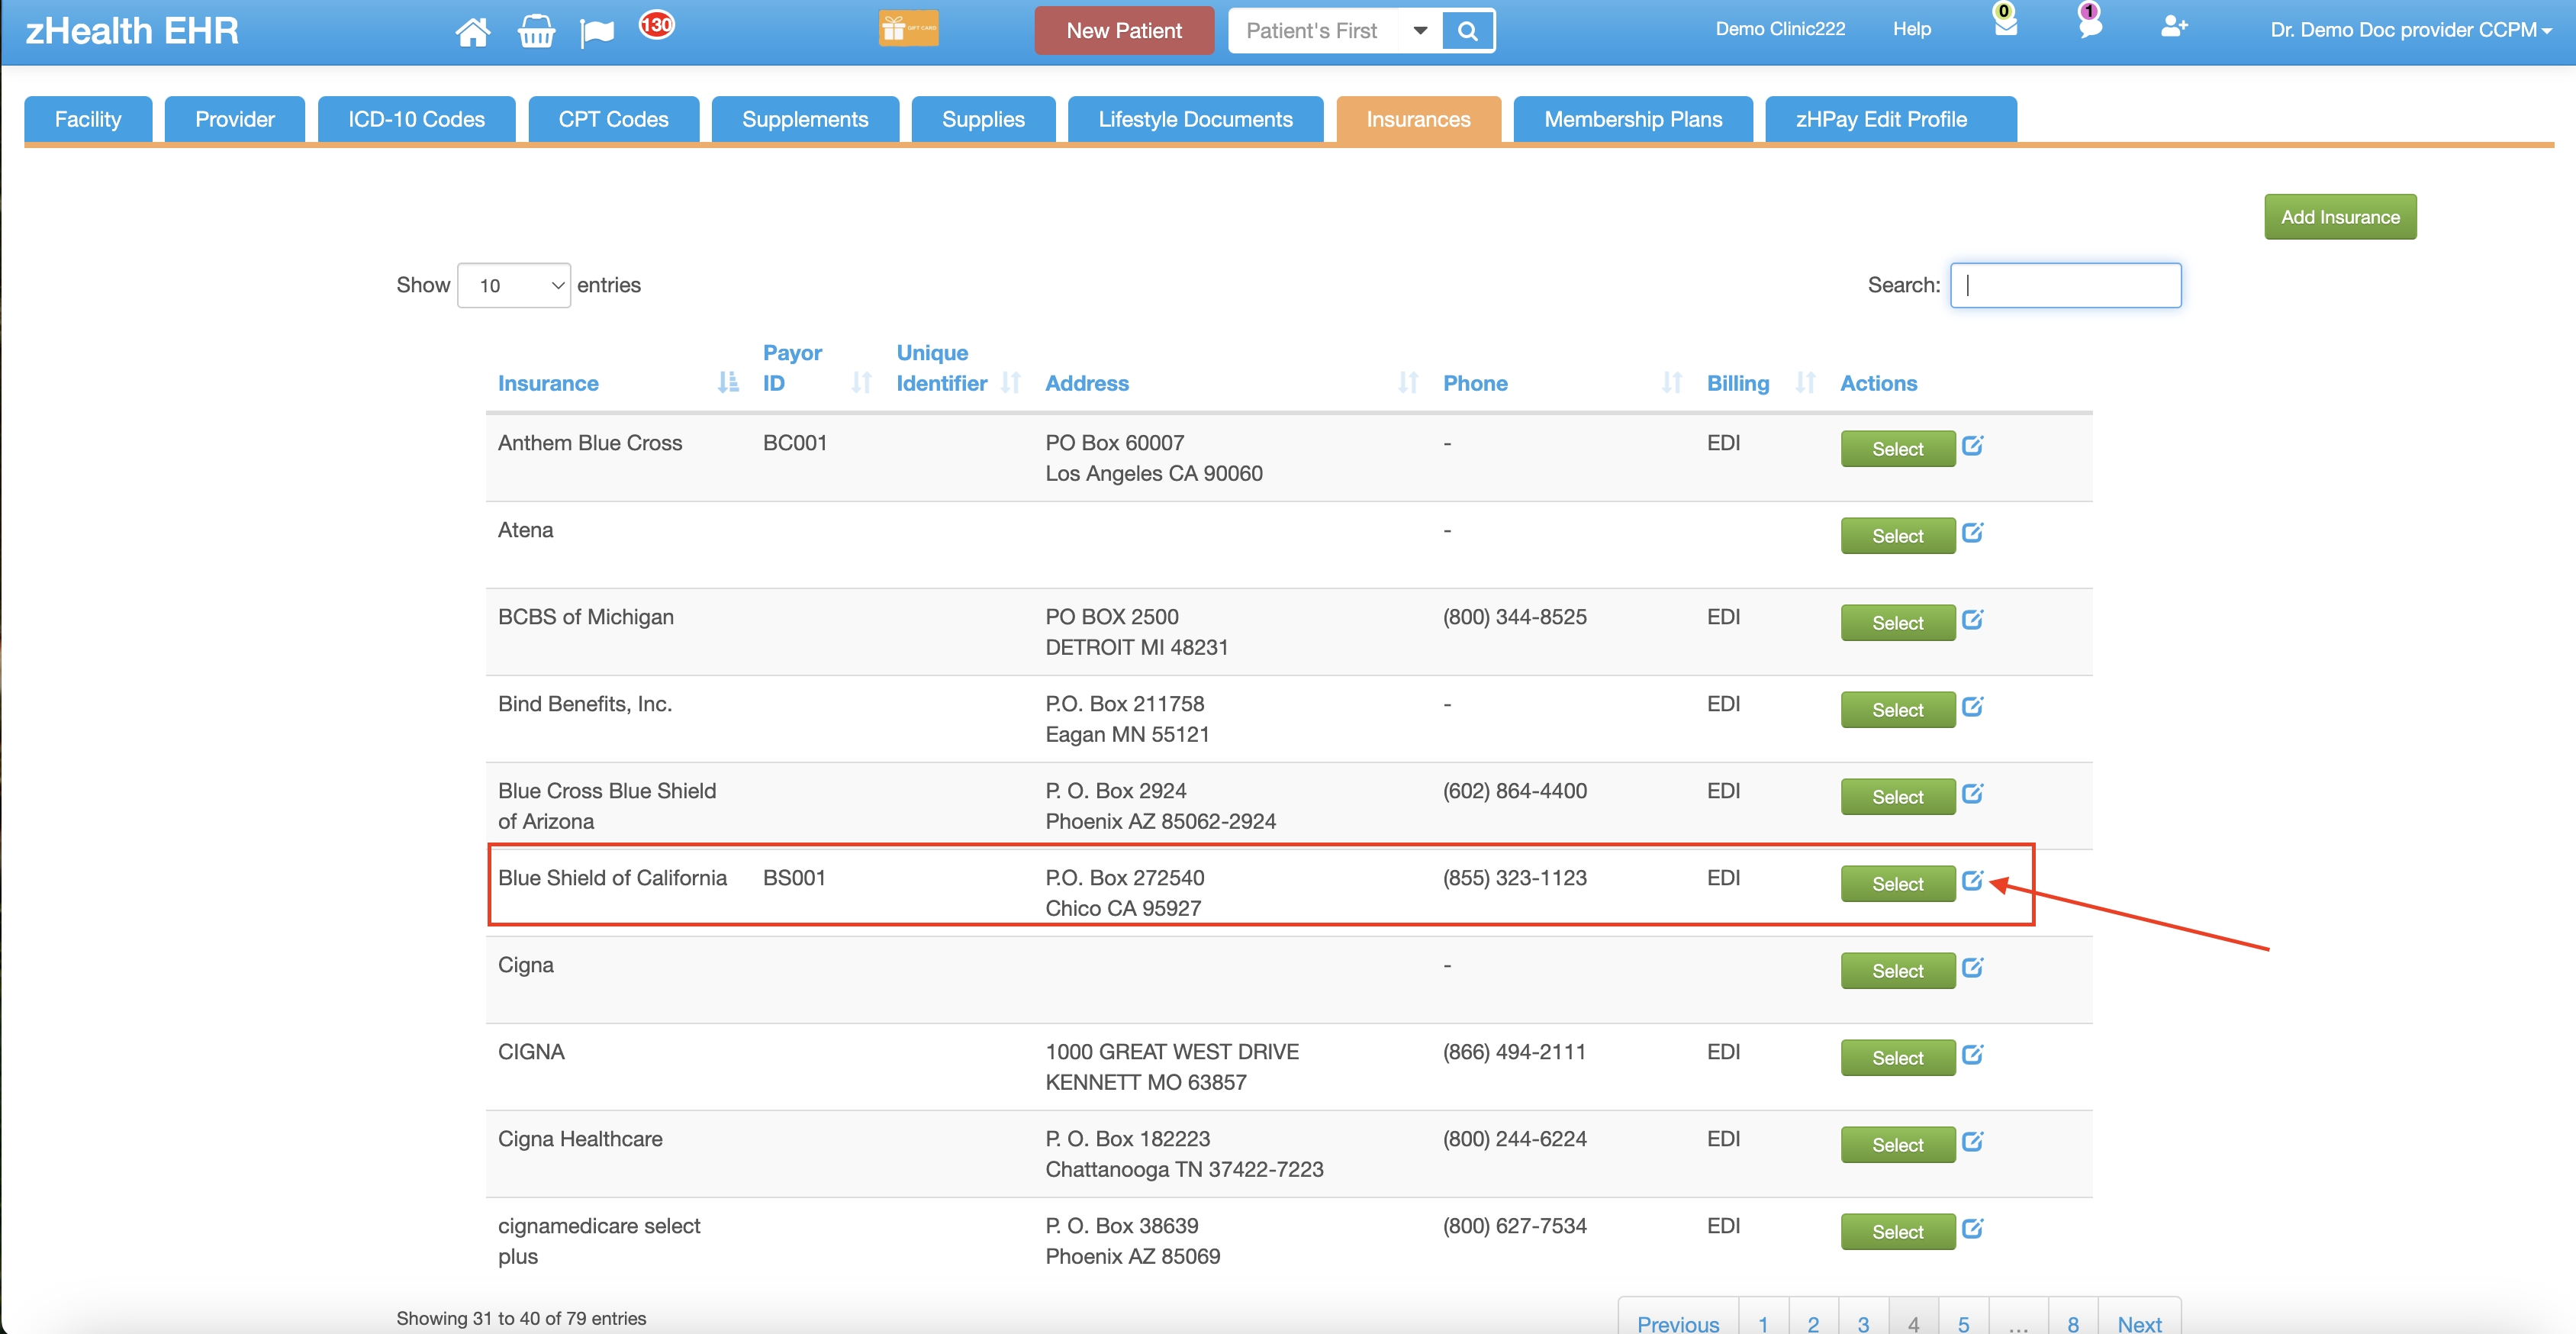The width and height of the screenshot is (2576, 1334).
Task: Switch to the Provider tab
Action: (x=235, y=119)
